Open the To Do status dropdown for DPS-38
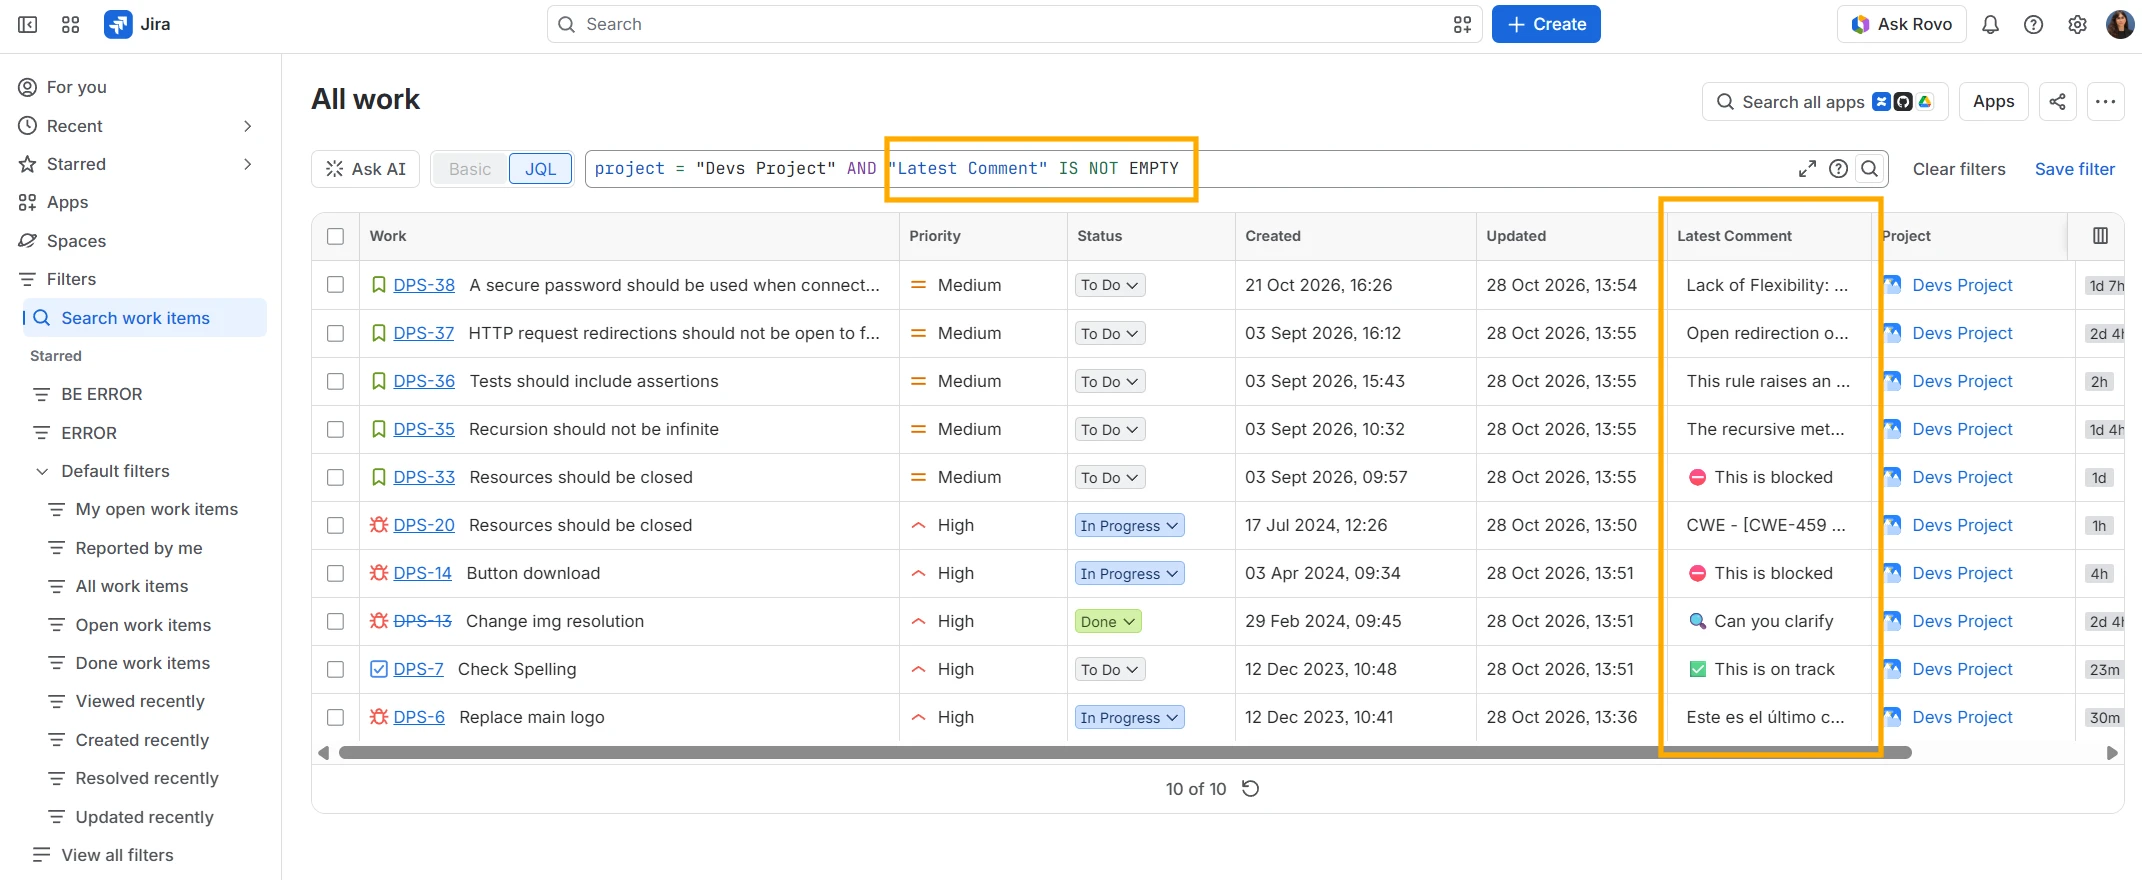2142x880 pixels. [x=1110, y=285]
